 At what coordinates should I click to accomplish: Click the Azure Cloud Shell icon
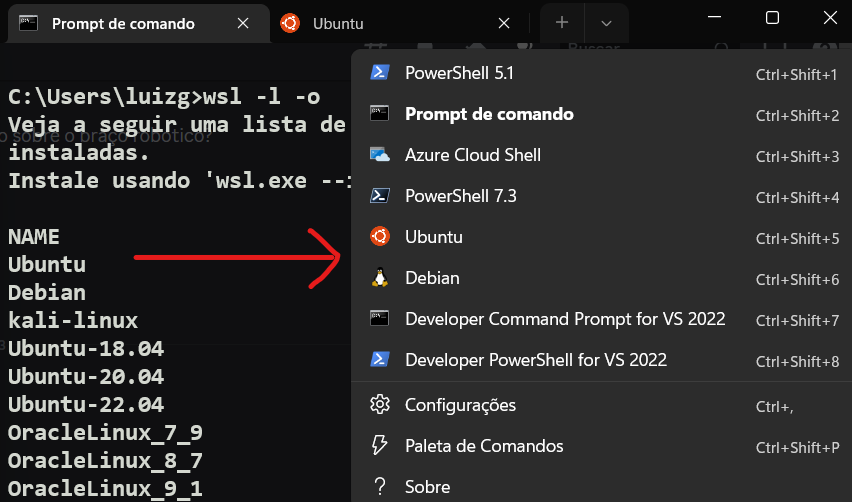pos(380,155)
